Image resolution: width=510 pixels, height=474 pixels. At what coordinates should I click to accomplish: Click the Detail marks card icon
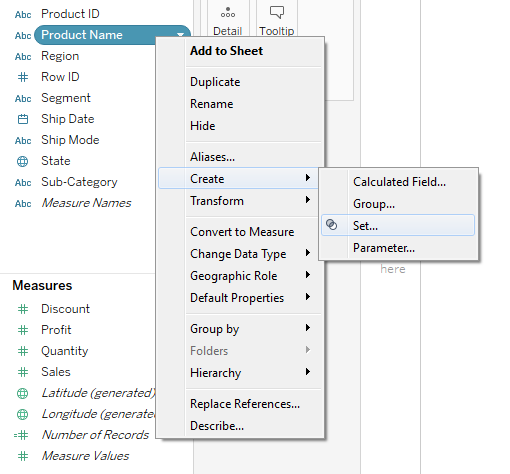tap(228, 13)
